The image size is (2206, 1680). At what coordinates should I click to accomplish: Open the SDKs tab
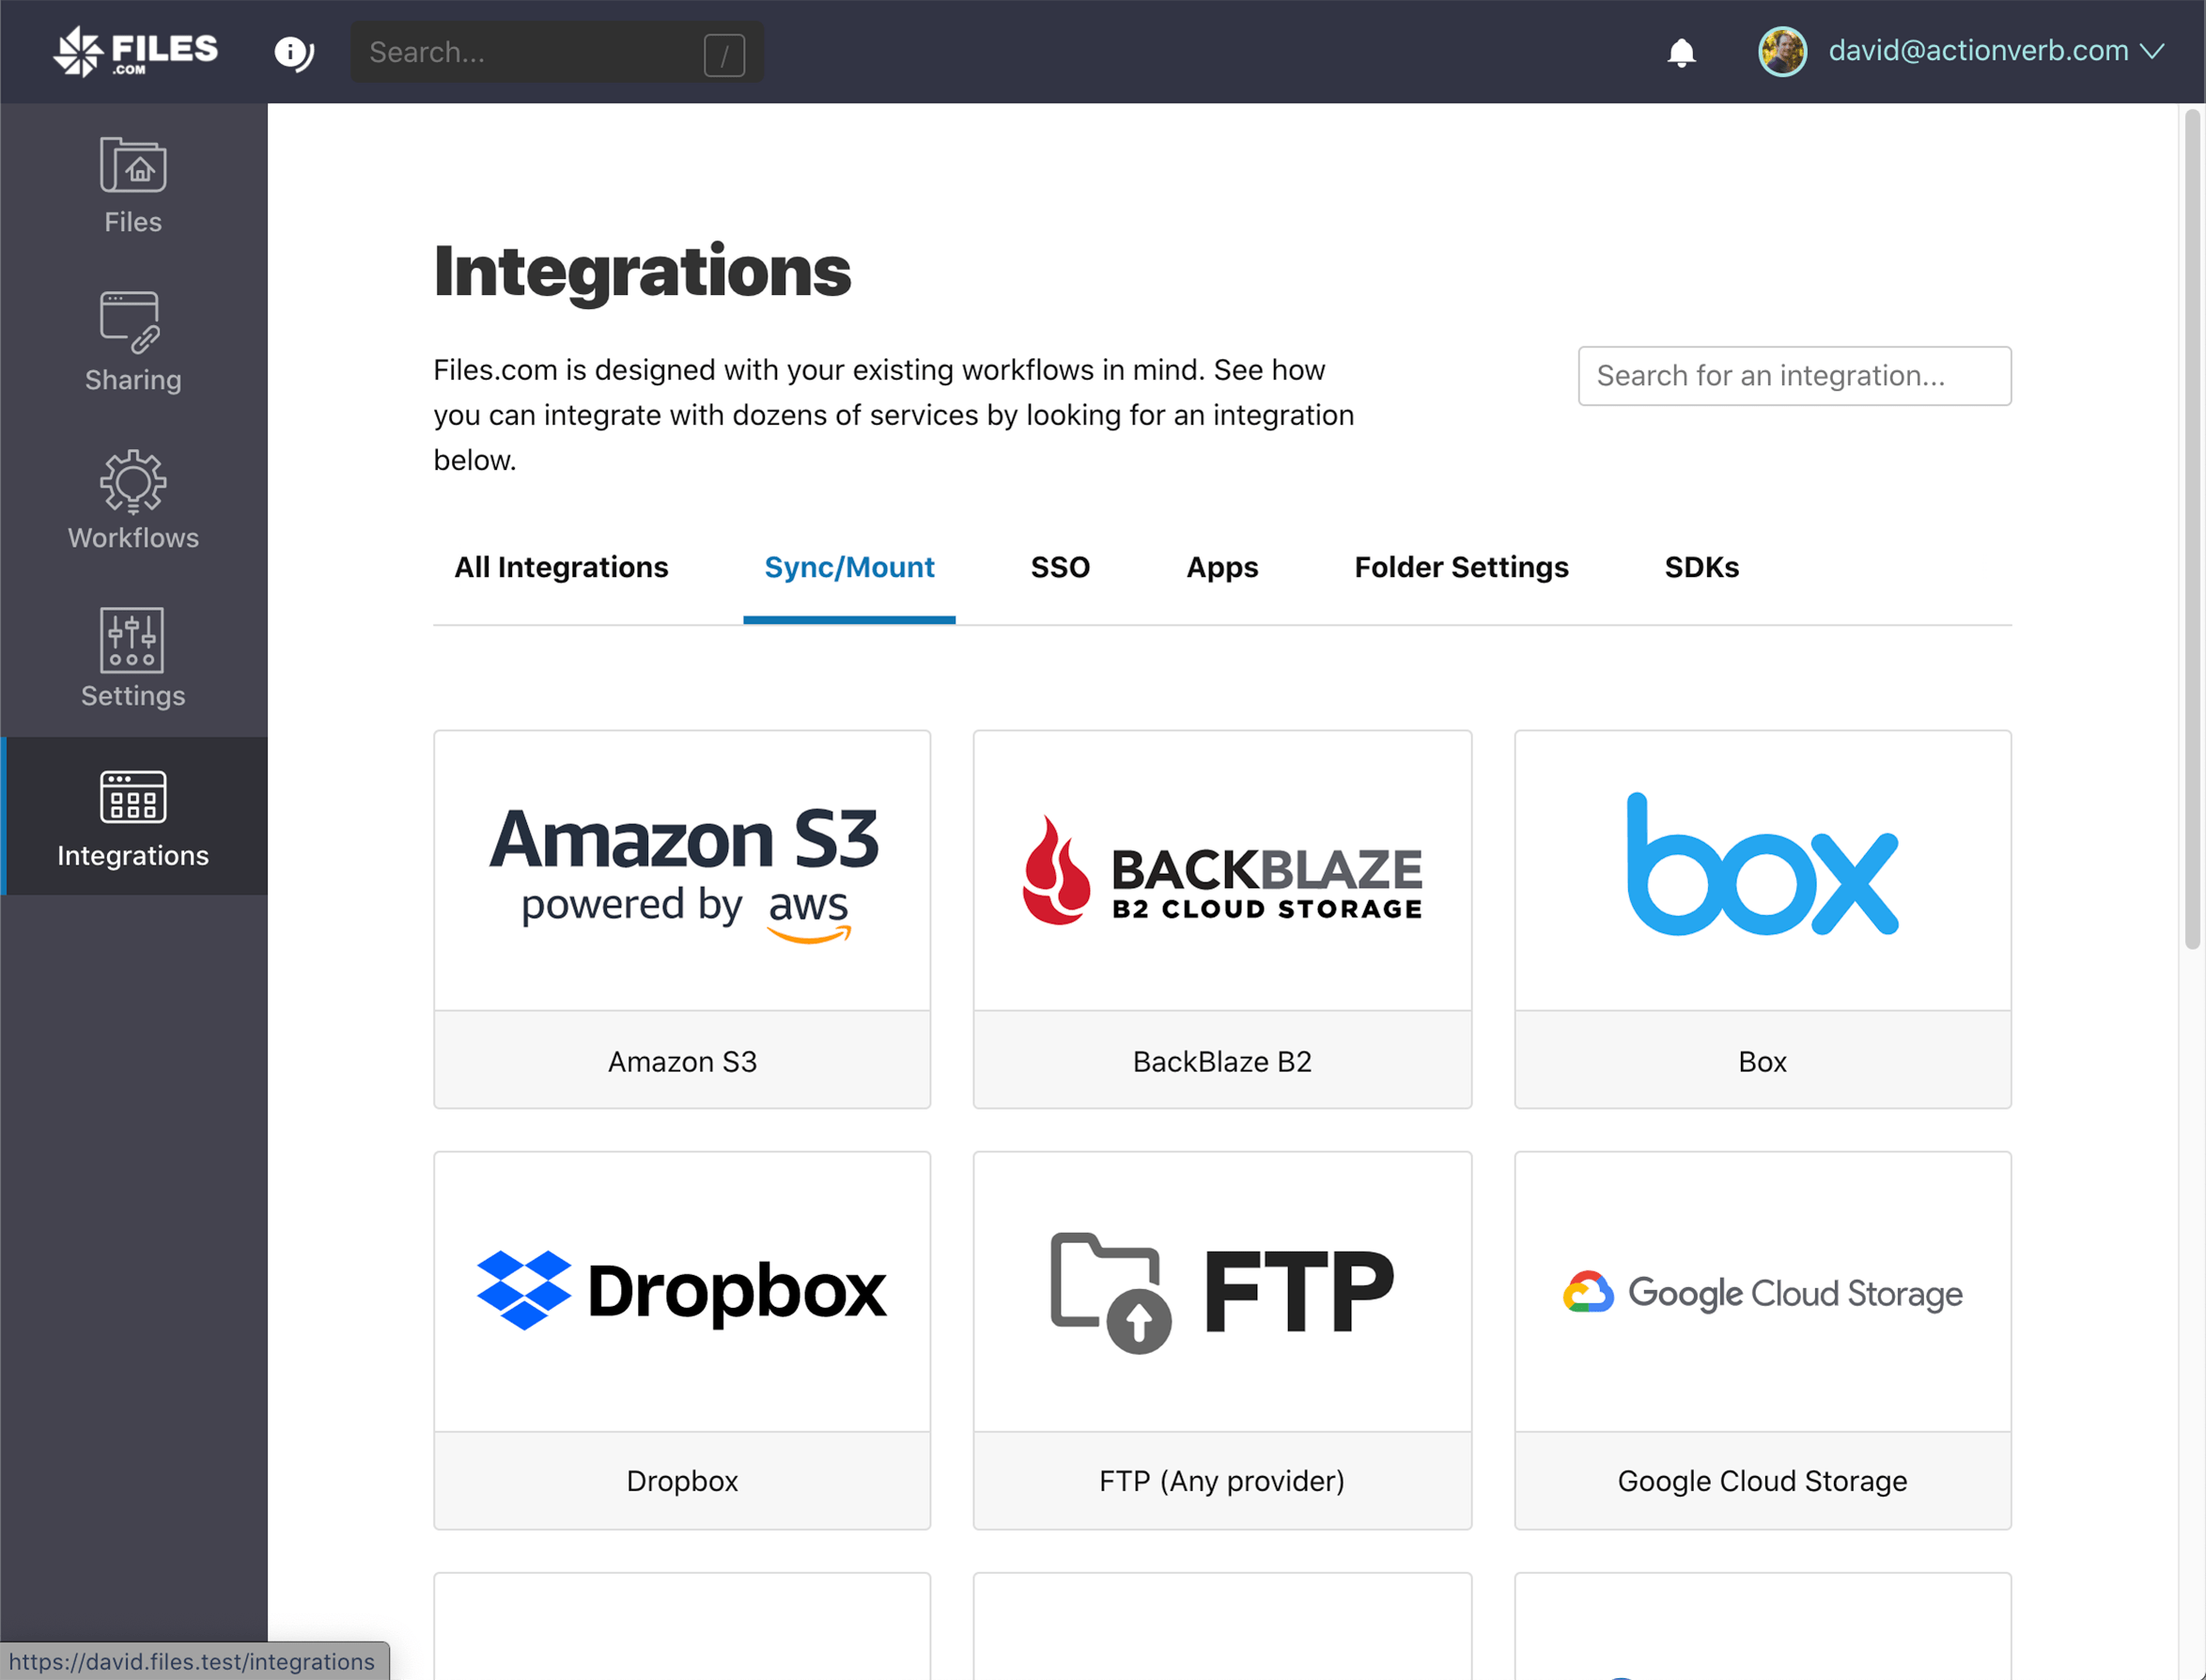(1701, 567)
